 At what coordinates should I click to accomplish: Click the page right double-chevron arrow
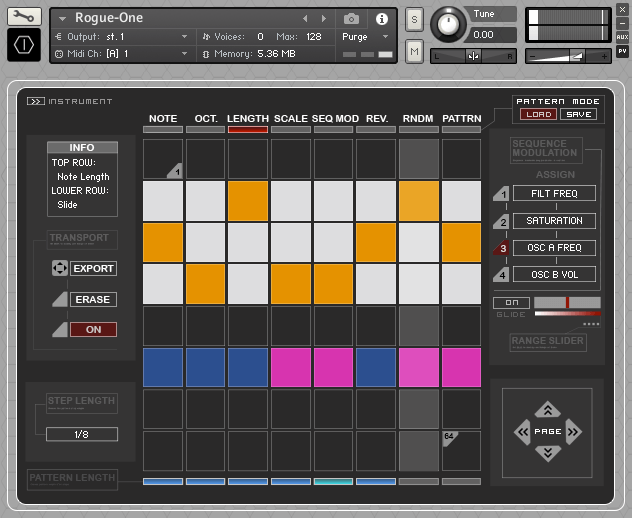[x=573, y=432]
